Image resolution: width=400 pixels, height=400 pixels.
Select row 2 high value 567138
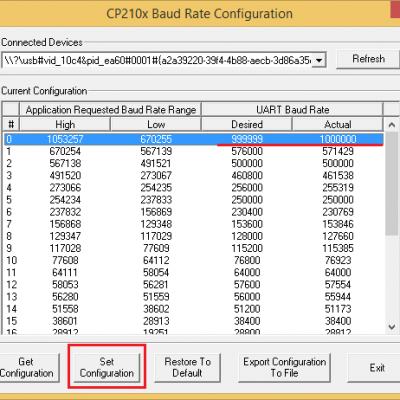[65, 163]
